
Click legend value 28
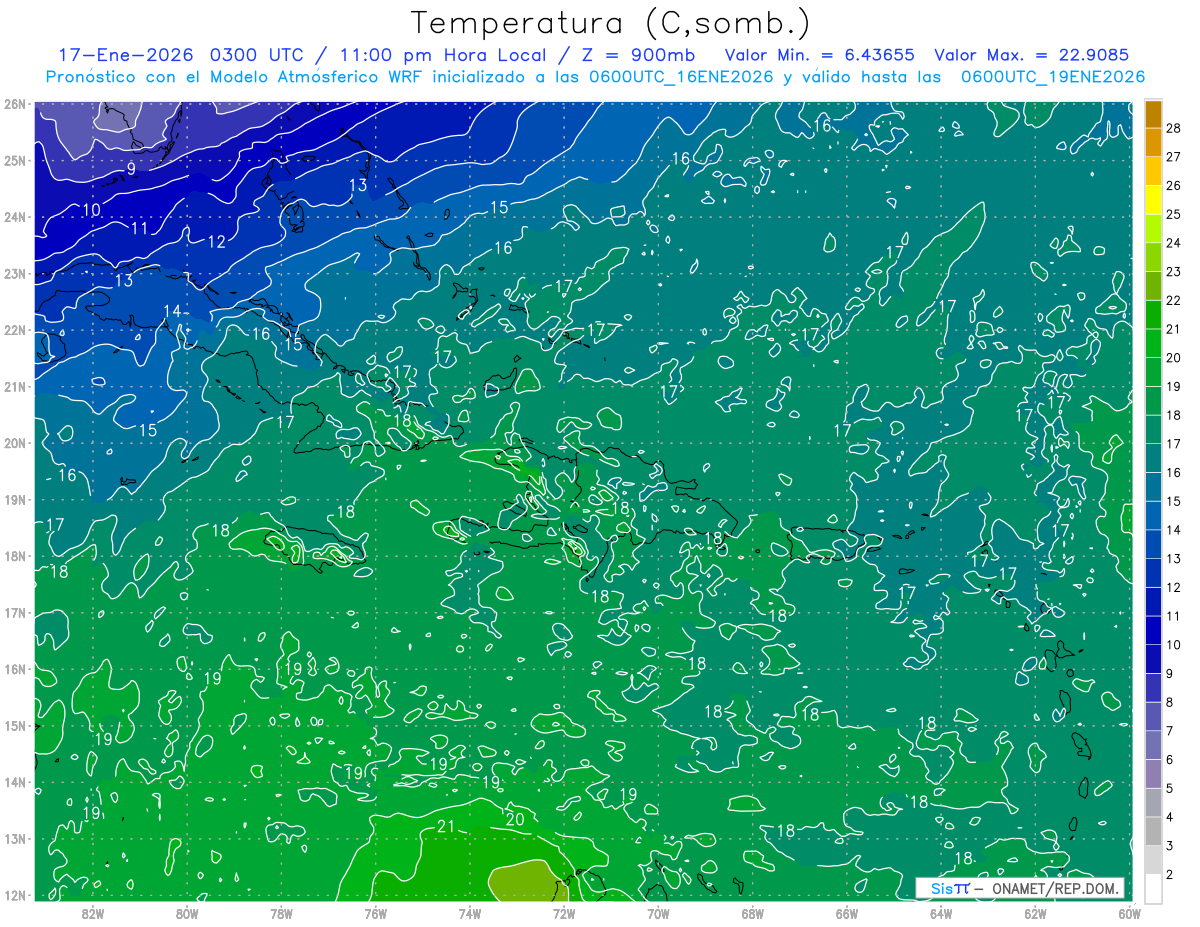(x=1173, y=127)
